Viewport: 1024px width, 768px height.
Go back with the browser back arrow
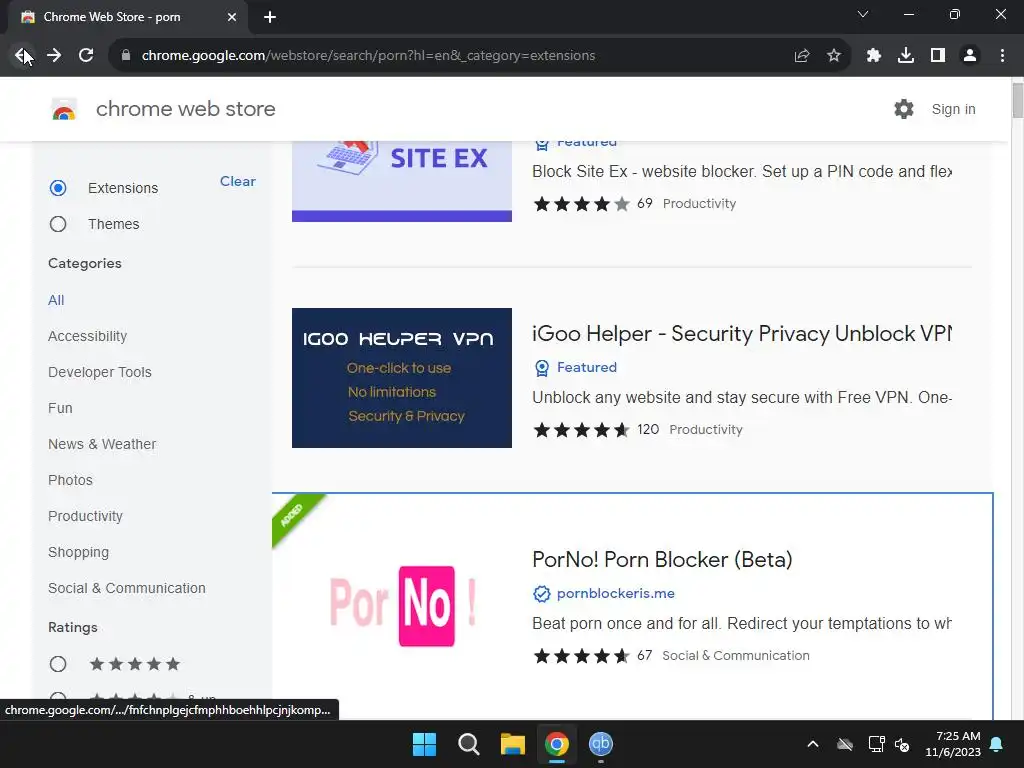coord(23,56)
